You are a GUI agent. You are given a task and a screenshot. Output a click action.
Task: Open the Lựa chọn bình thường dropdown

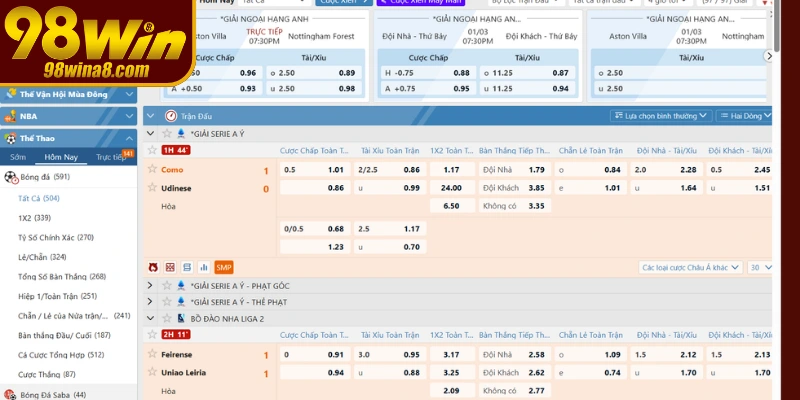(x=661, y=116)
